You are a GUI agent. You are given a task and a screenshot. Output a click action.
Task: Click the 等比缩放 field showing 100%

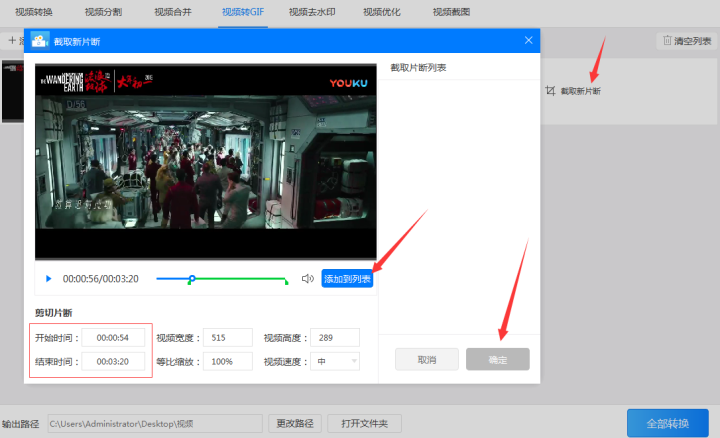228,361
